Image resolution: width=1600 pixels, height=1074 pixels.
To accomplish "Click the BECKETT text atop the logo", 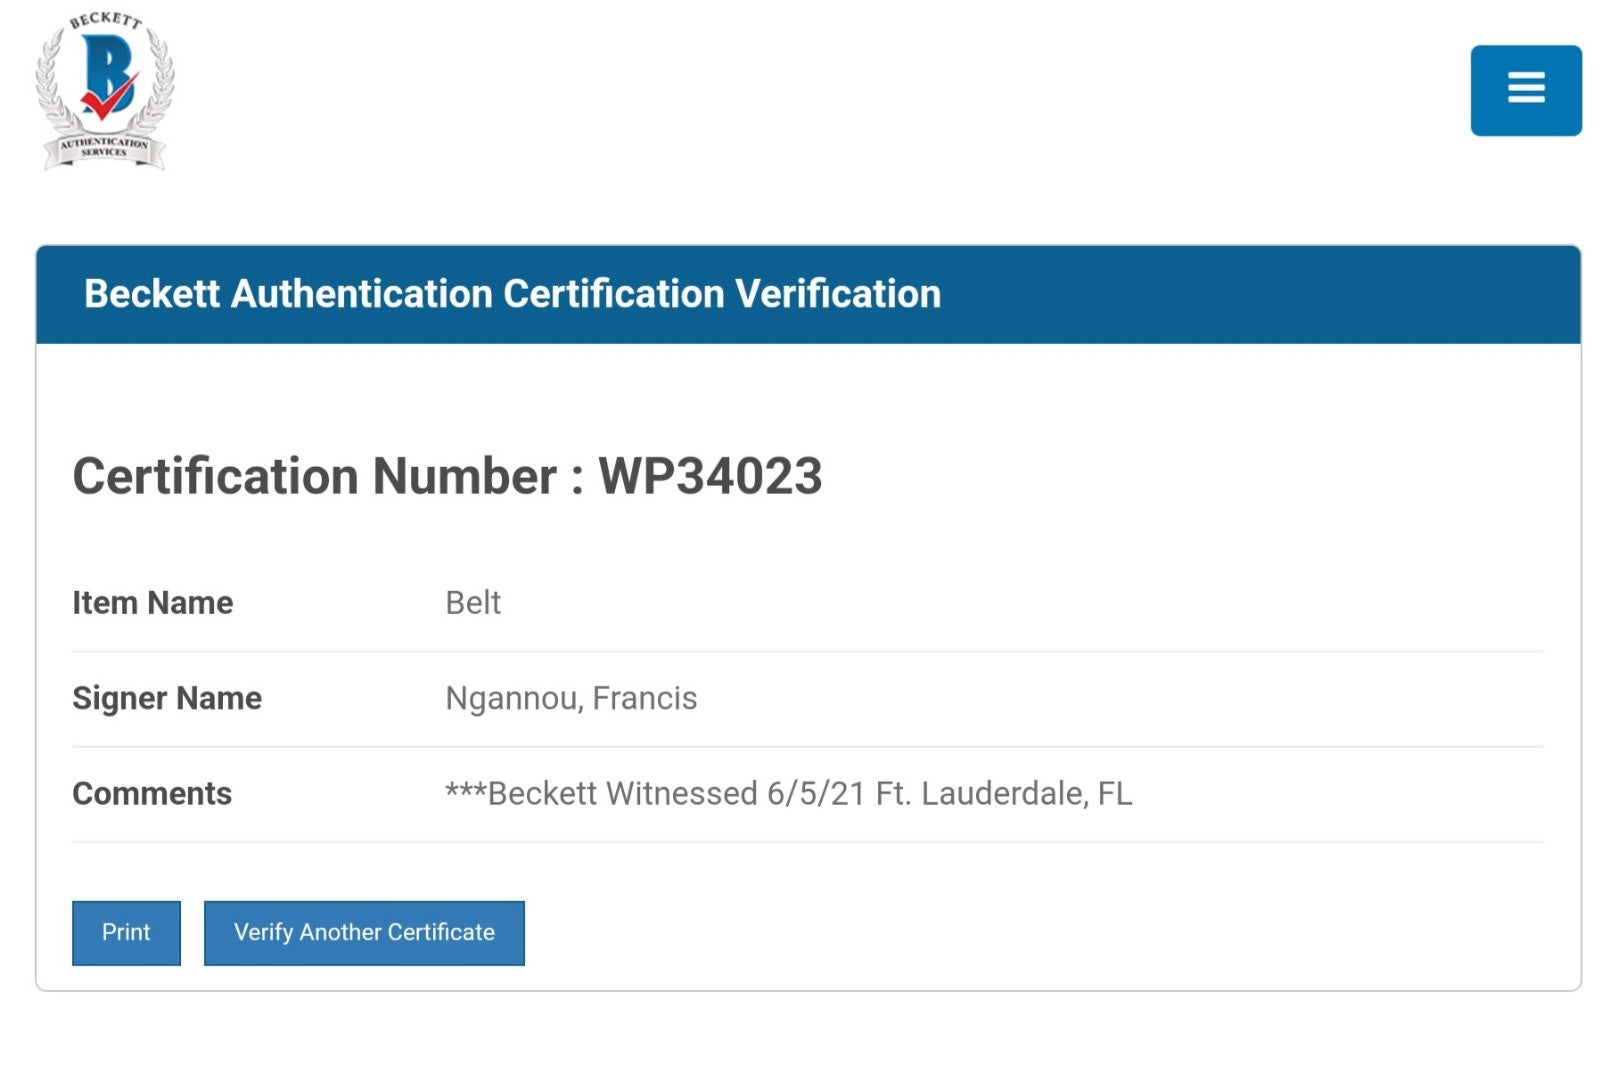I will tap(106, 21).
